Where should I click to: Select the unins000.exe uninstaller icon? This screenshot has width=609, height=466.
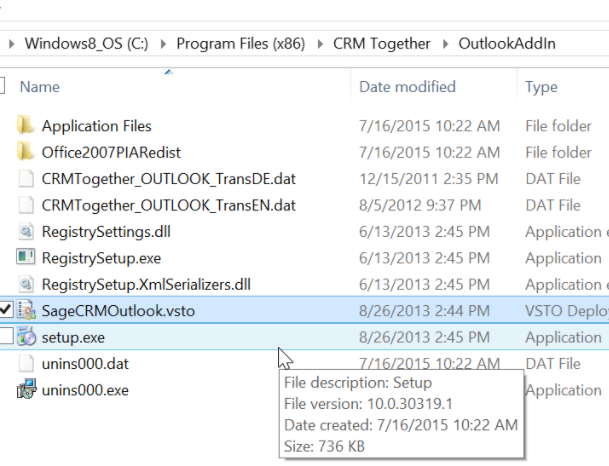click(26, 389)
